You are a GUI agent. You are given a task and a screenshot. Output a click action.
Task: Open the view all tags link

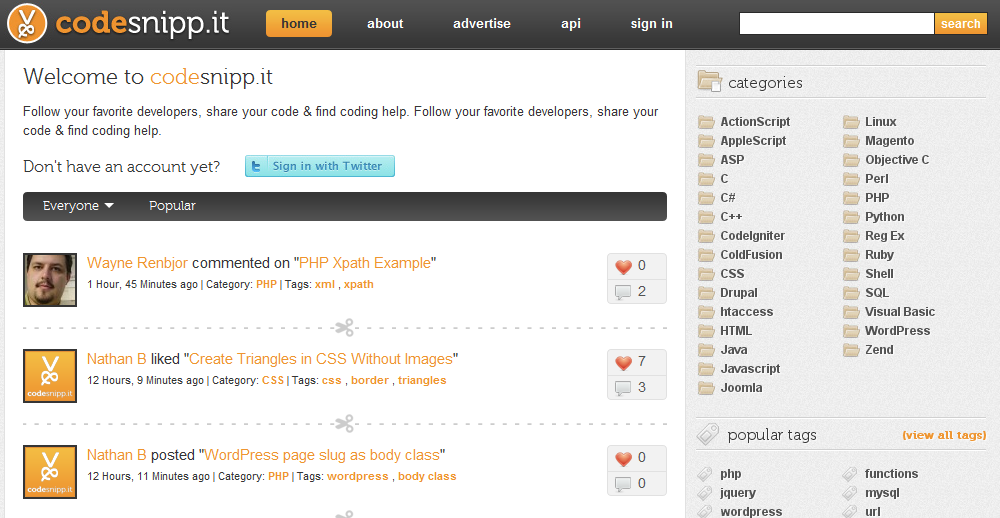[944, 435]
